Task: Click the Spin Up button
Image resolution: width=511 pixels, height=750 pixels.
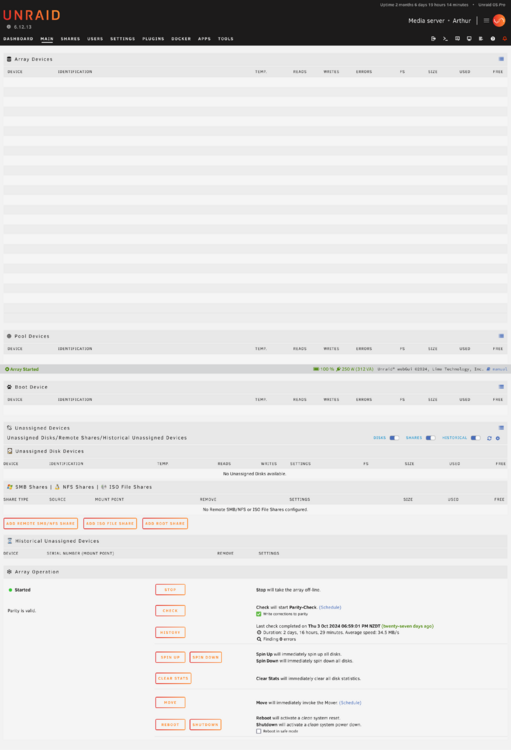Action: coord(170,657)
